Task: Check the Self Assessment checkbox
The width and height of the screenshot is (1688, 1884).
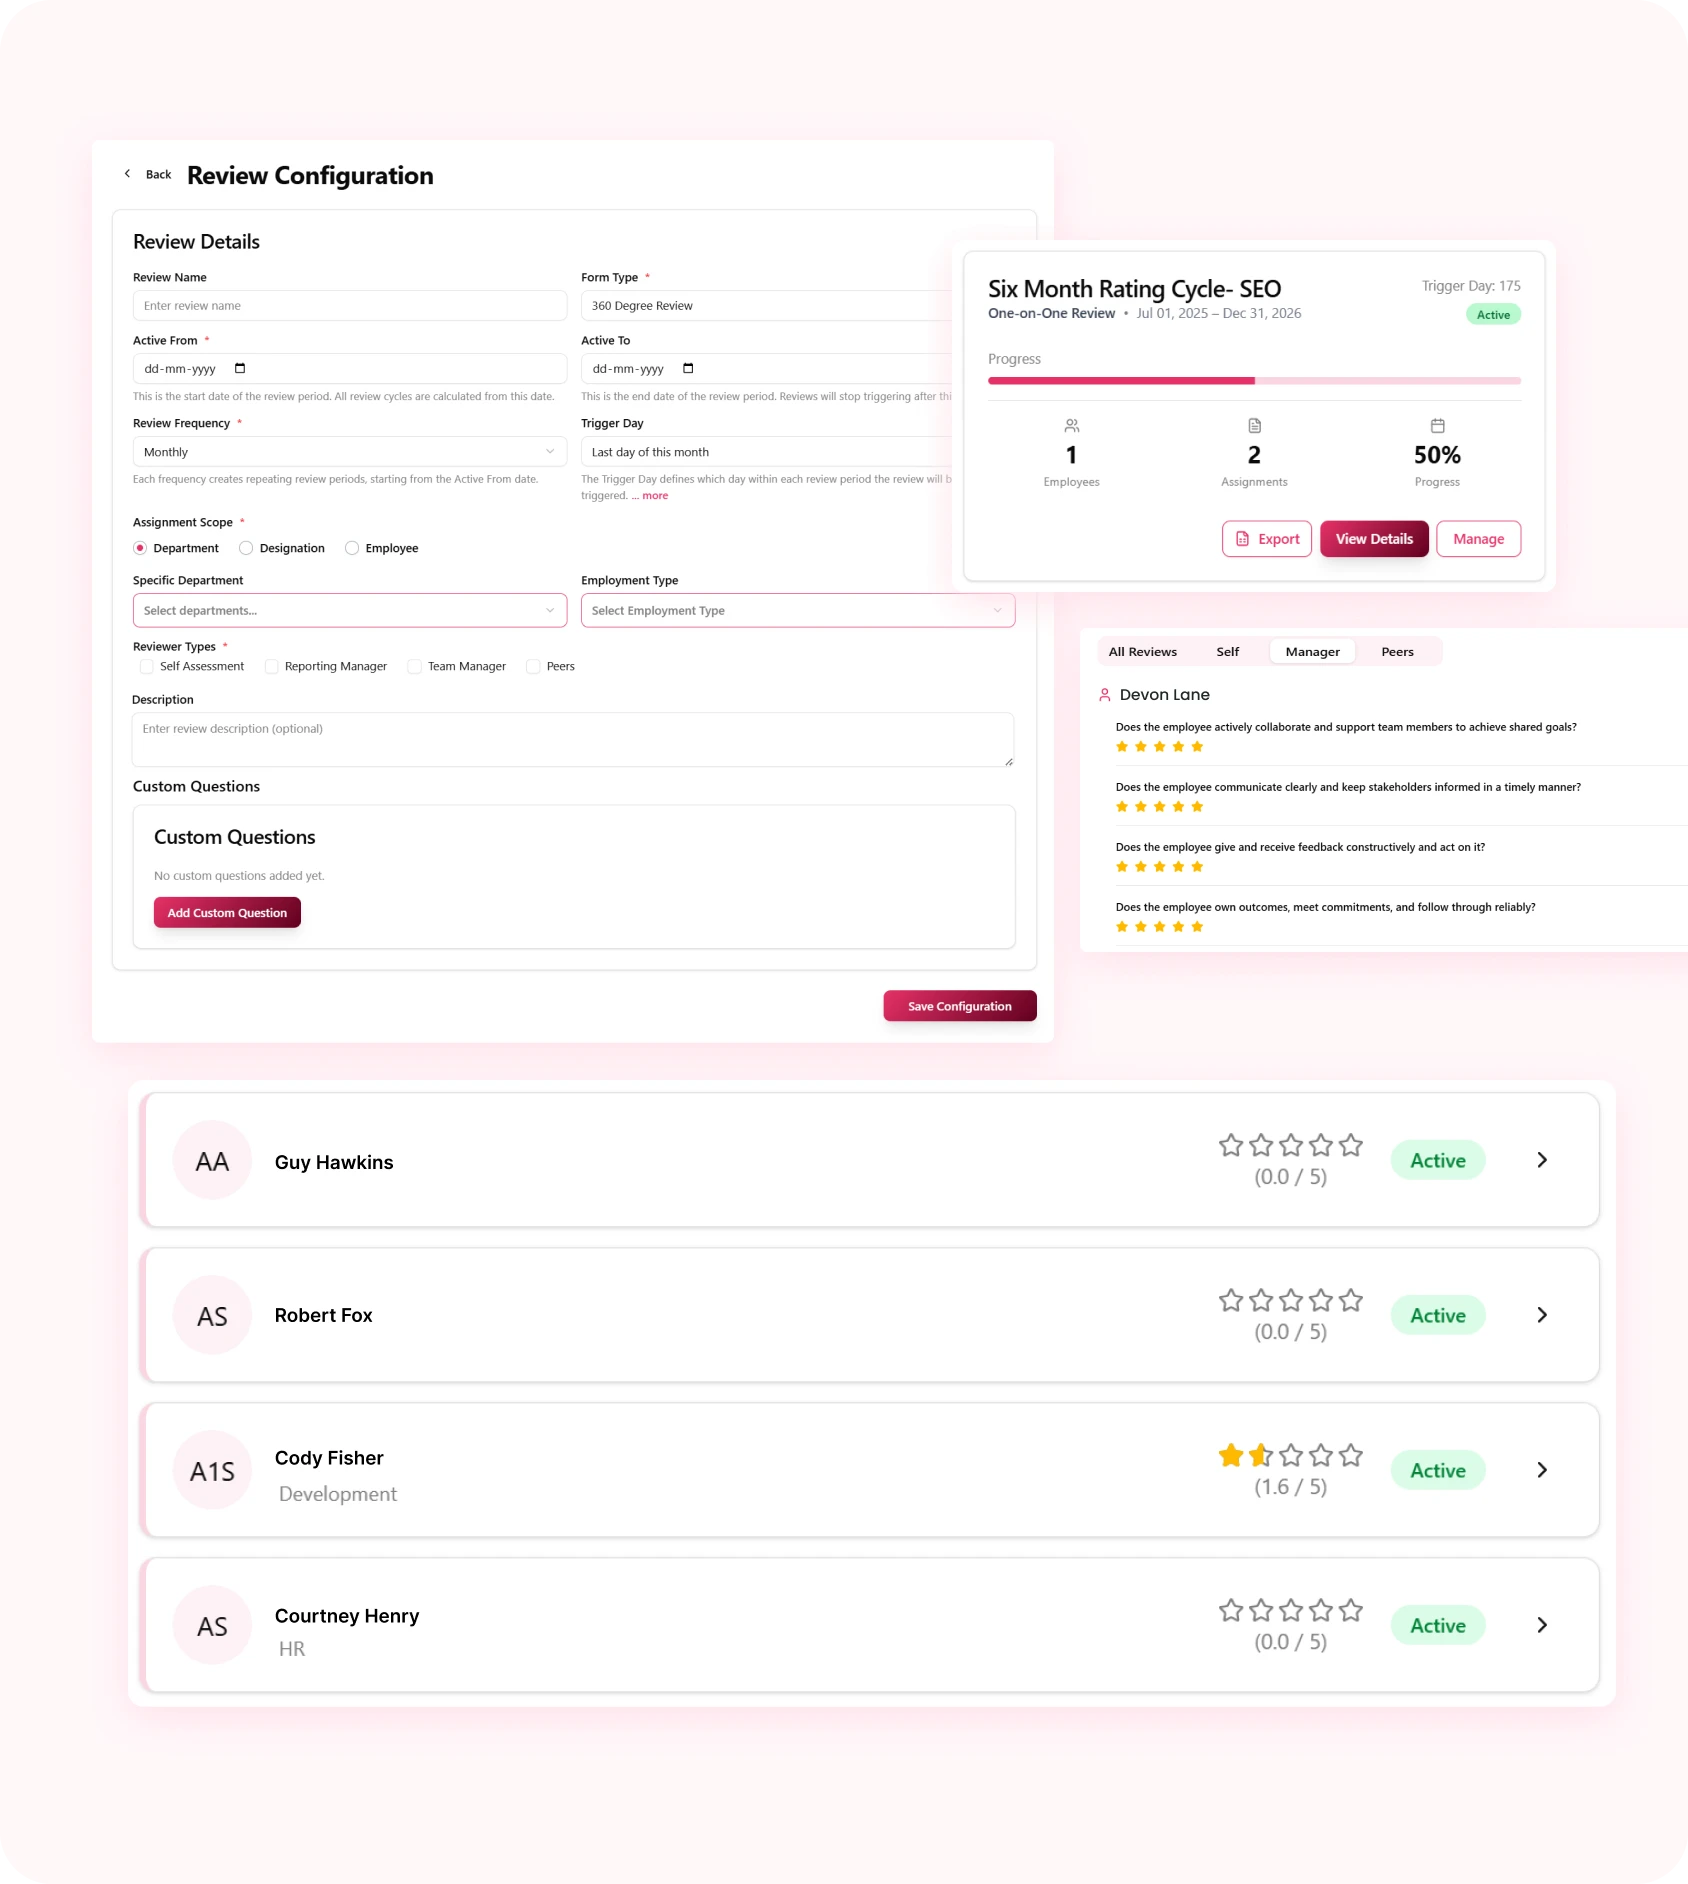Action: click(x=147, y=667)
